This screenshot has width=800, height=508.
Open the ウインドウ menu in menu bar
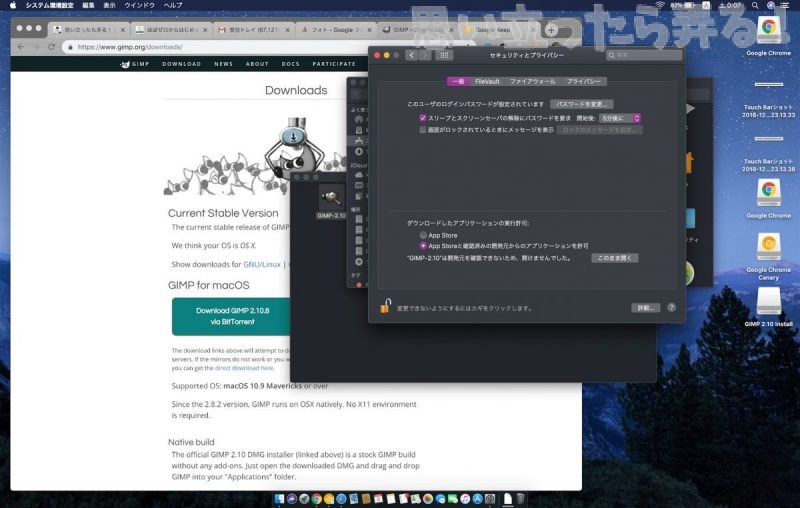point(138,6)
